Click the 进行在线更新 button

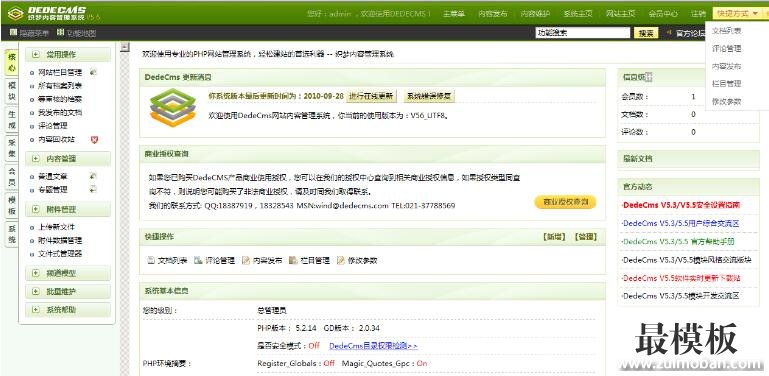[371, 96]
